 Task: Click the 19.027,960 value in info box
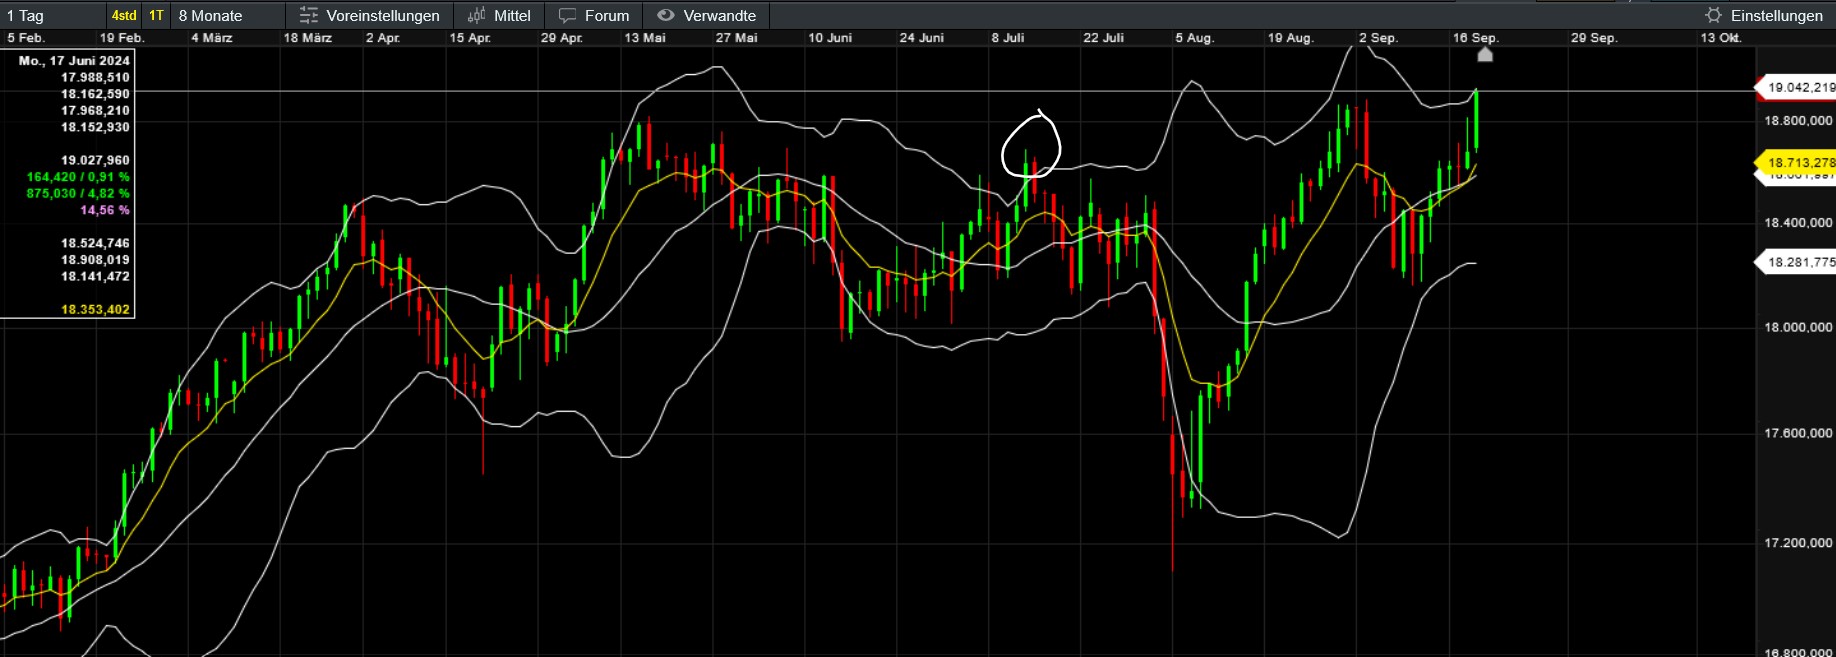95,160
